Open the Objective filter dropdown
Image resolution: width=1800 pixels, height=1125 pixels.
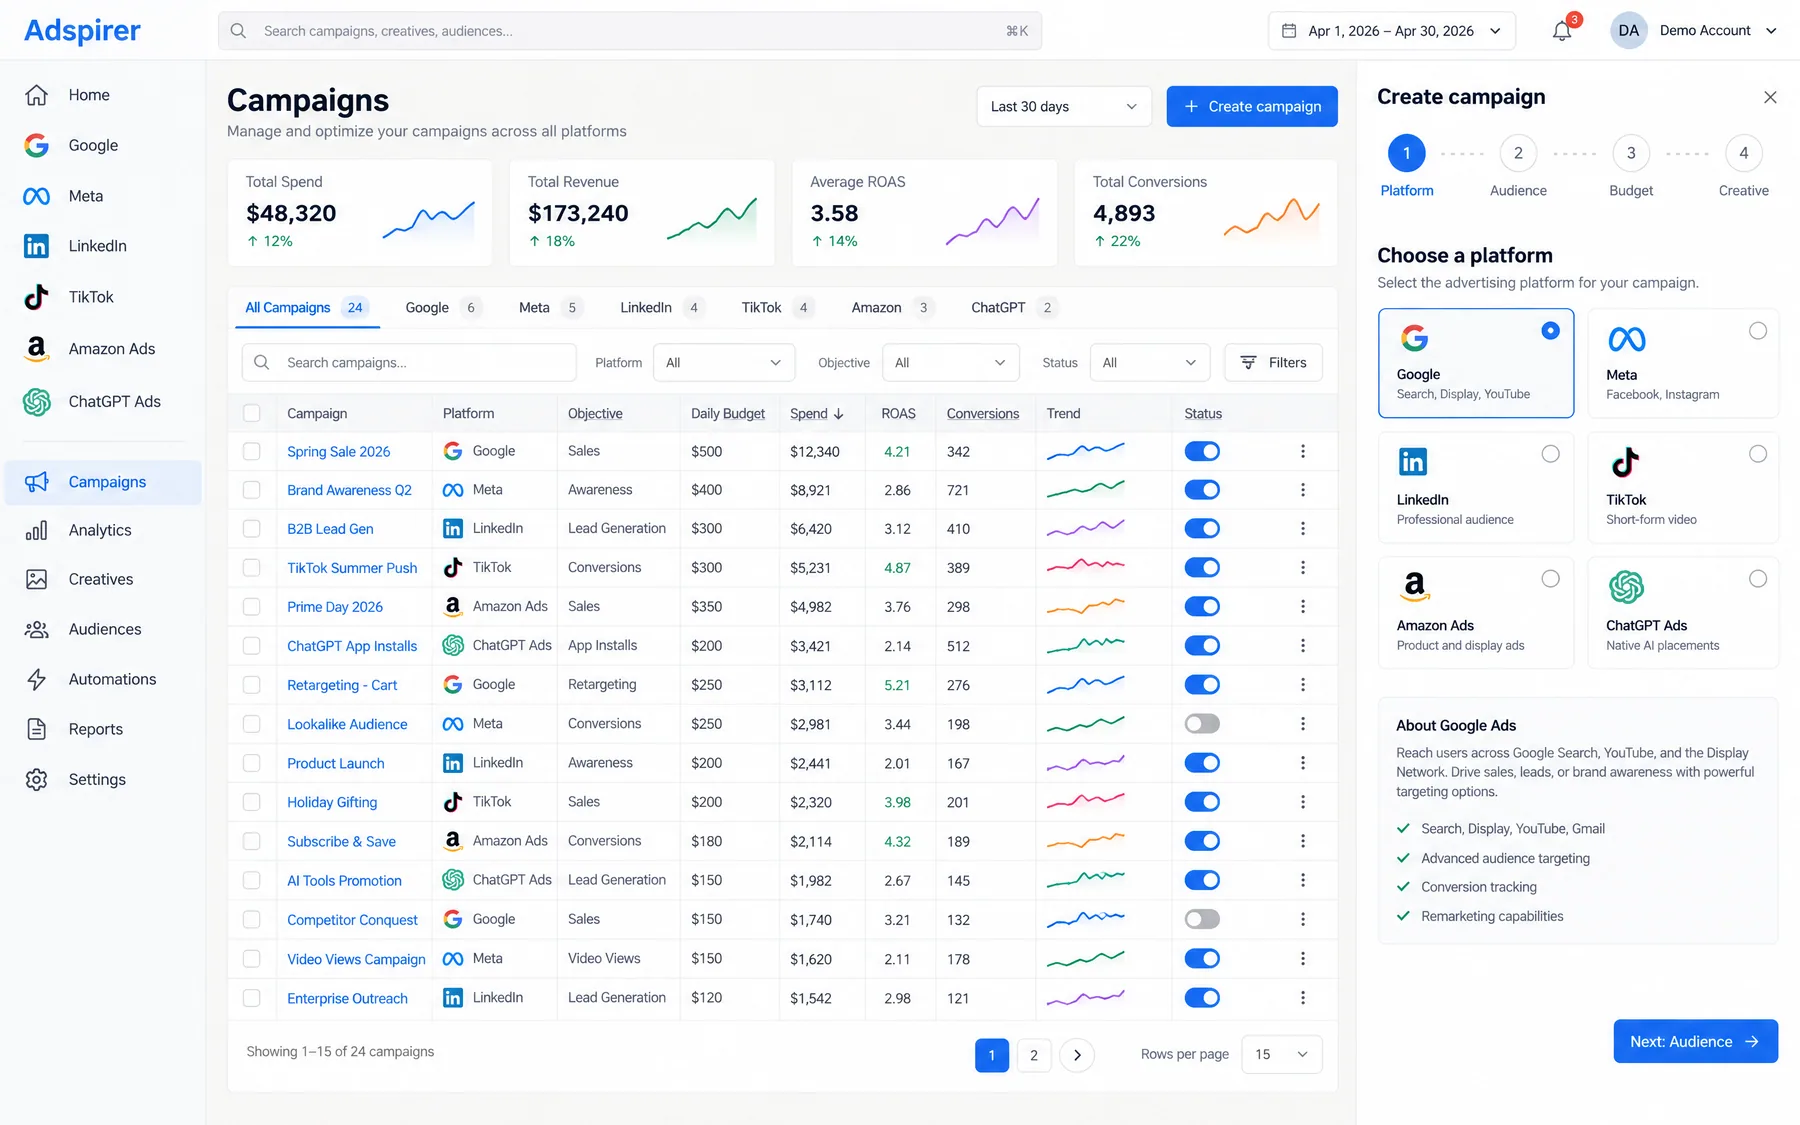950,363
